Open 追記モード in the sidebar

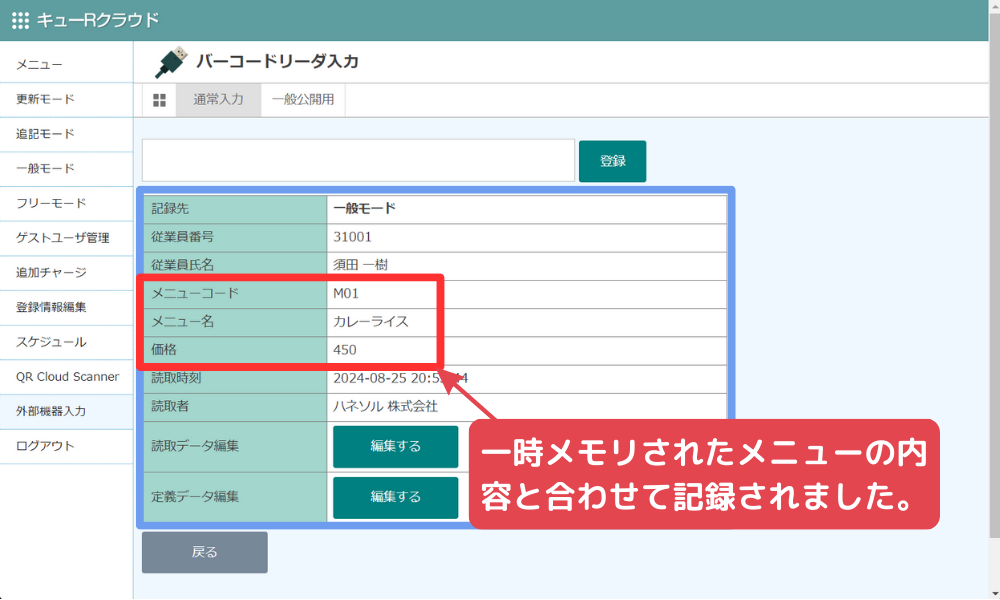pyautogui.click(x=66, y=134)
